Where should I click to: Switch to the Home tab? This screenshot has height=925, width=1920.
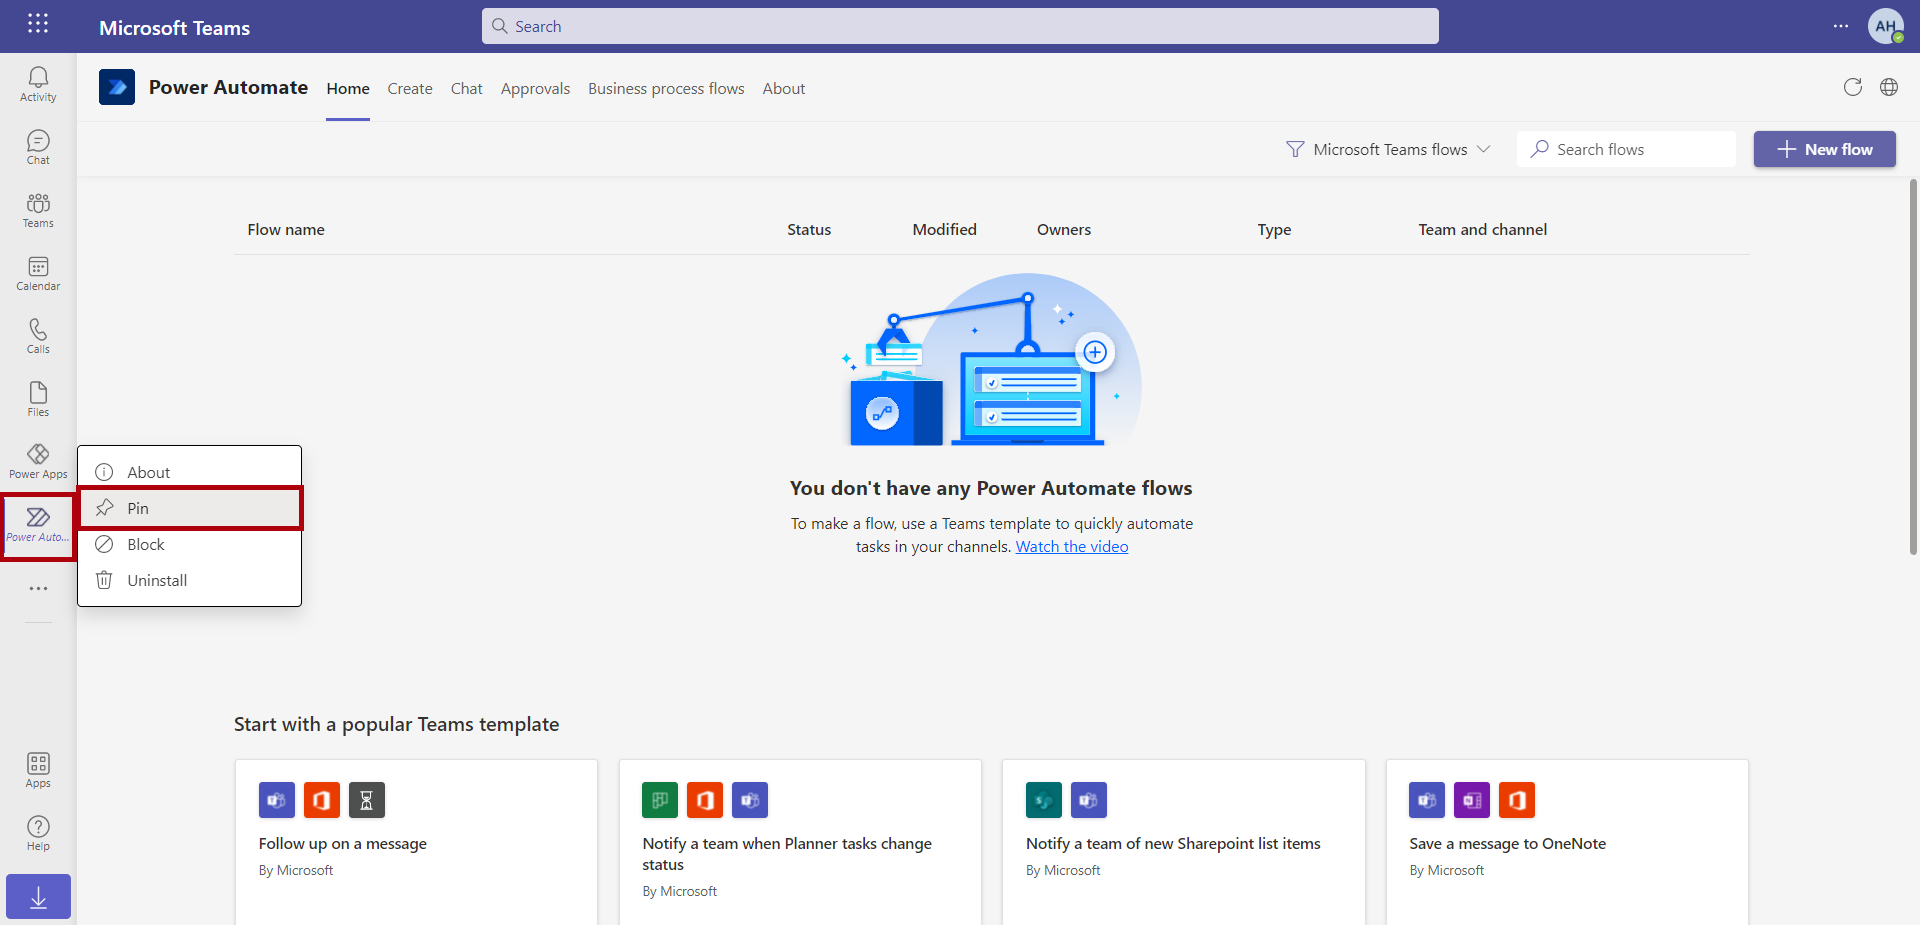348,88
